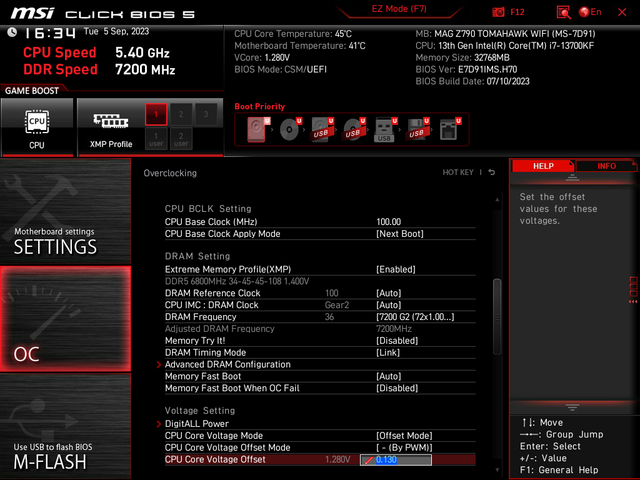The width and height of the screenshot is (640, 480).
Task: Open CPU Base Clock Apply Mode dropdown
Action: coord(400,233)
